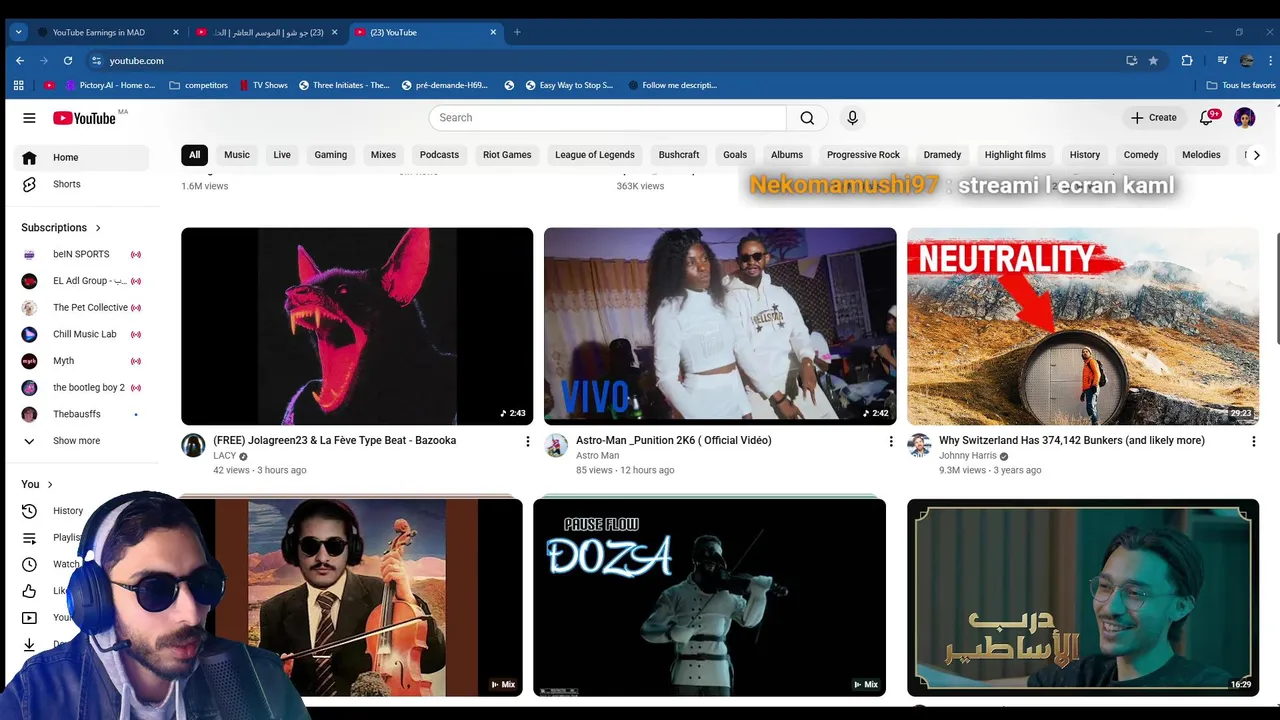Bookmark this page with star icon

click(x=1153, y=61)
